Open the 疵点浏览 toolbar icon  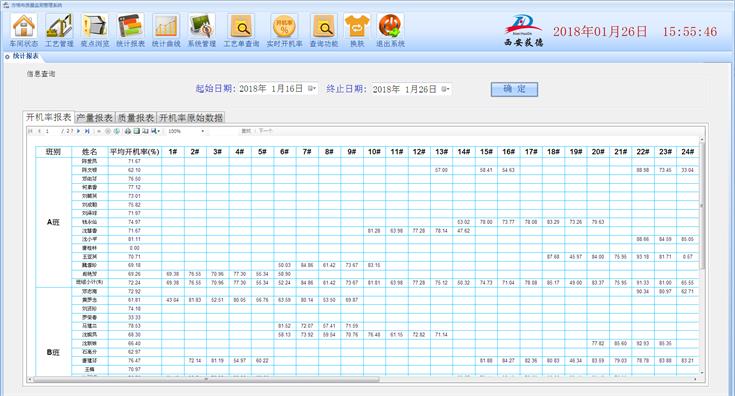pyautogui.click(x=95, y=30)
